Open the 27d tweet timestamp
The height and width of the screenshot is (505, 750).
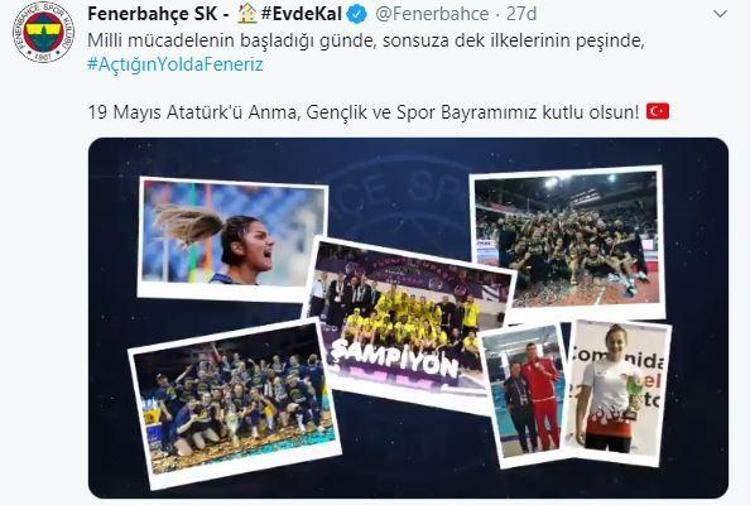(521, 14)
